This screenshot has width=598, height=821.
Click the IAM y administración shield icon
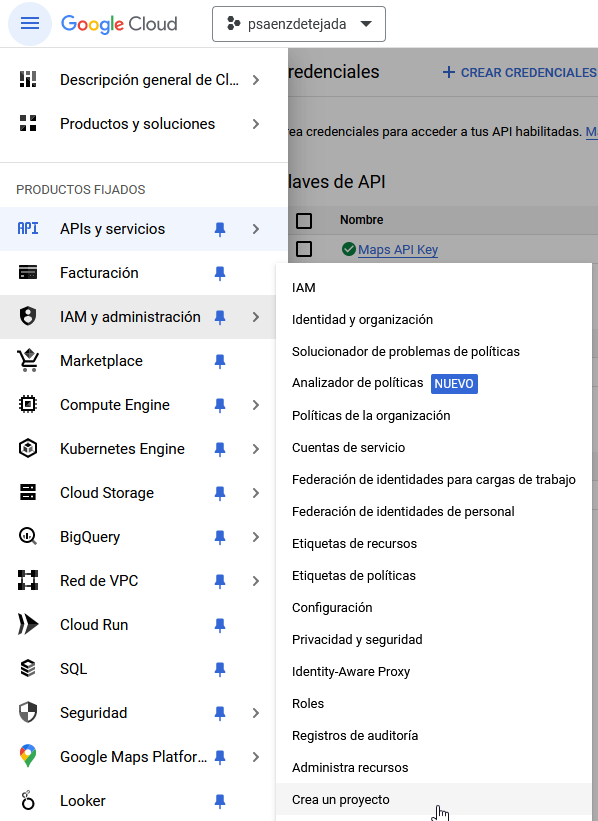pyautogui.click(x=28, y=317)
